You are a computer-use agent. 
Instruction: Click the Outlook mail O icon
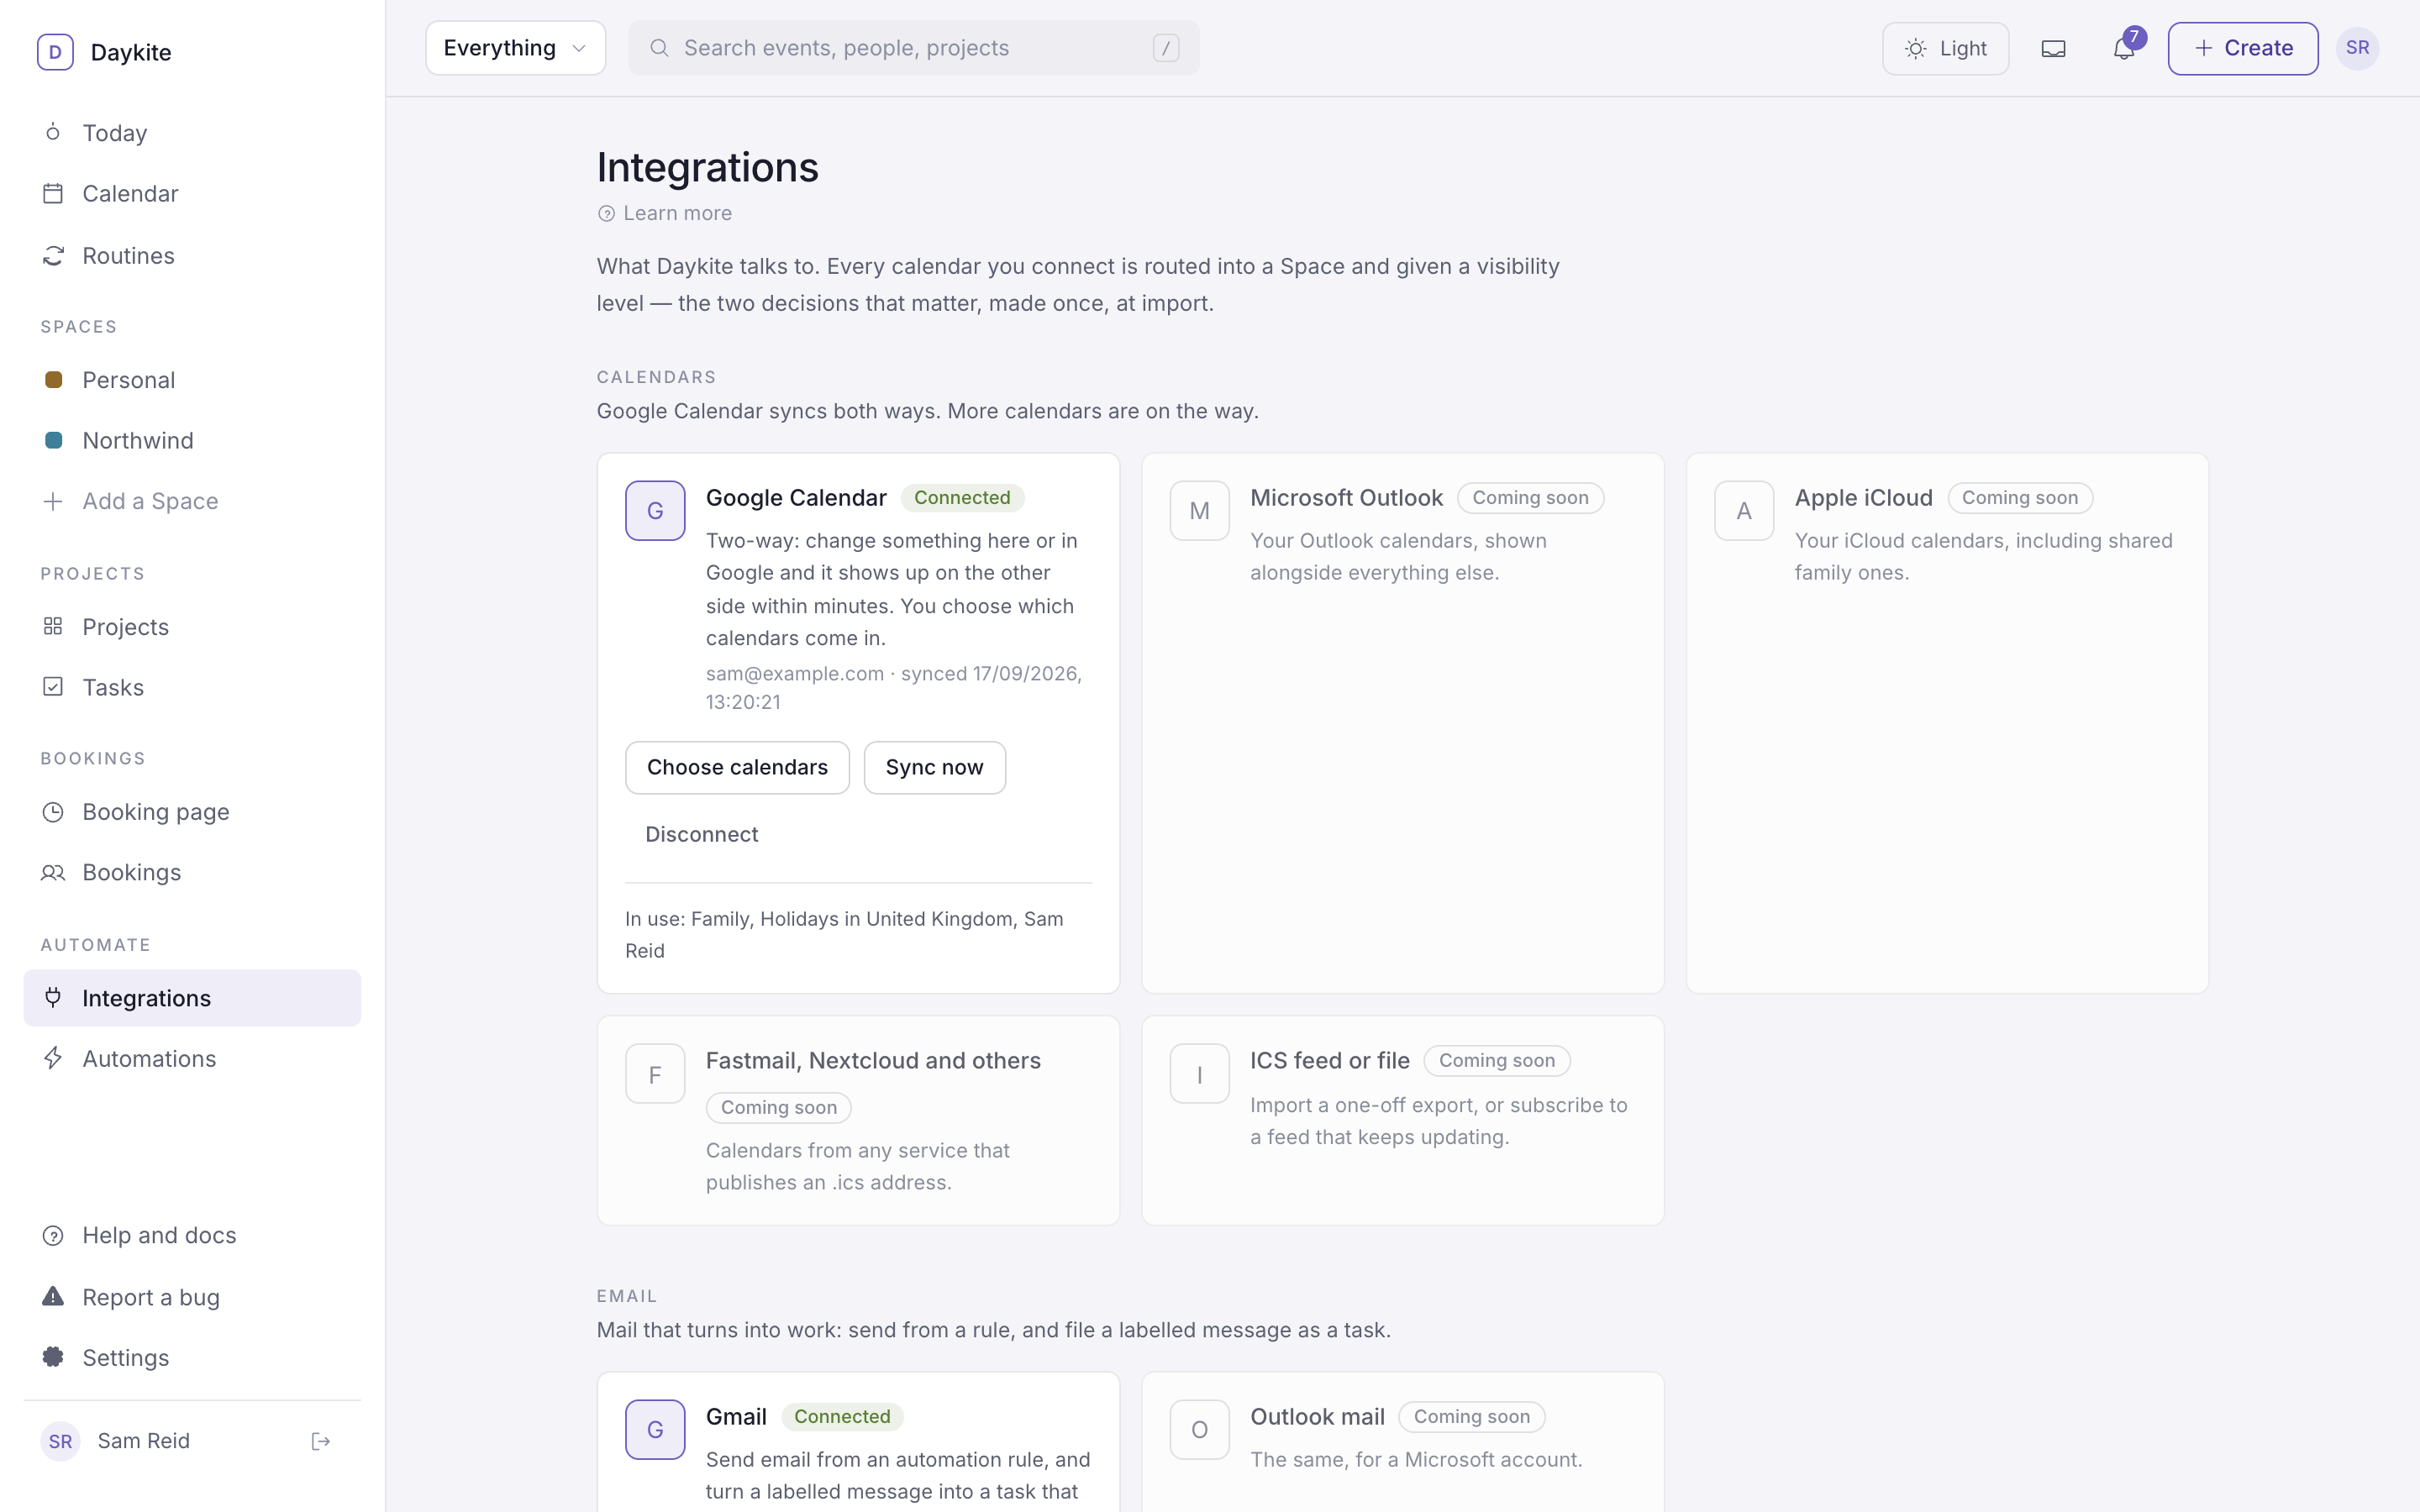tap(1199, 1430)
